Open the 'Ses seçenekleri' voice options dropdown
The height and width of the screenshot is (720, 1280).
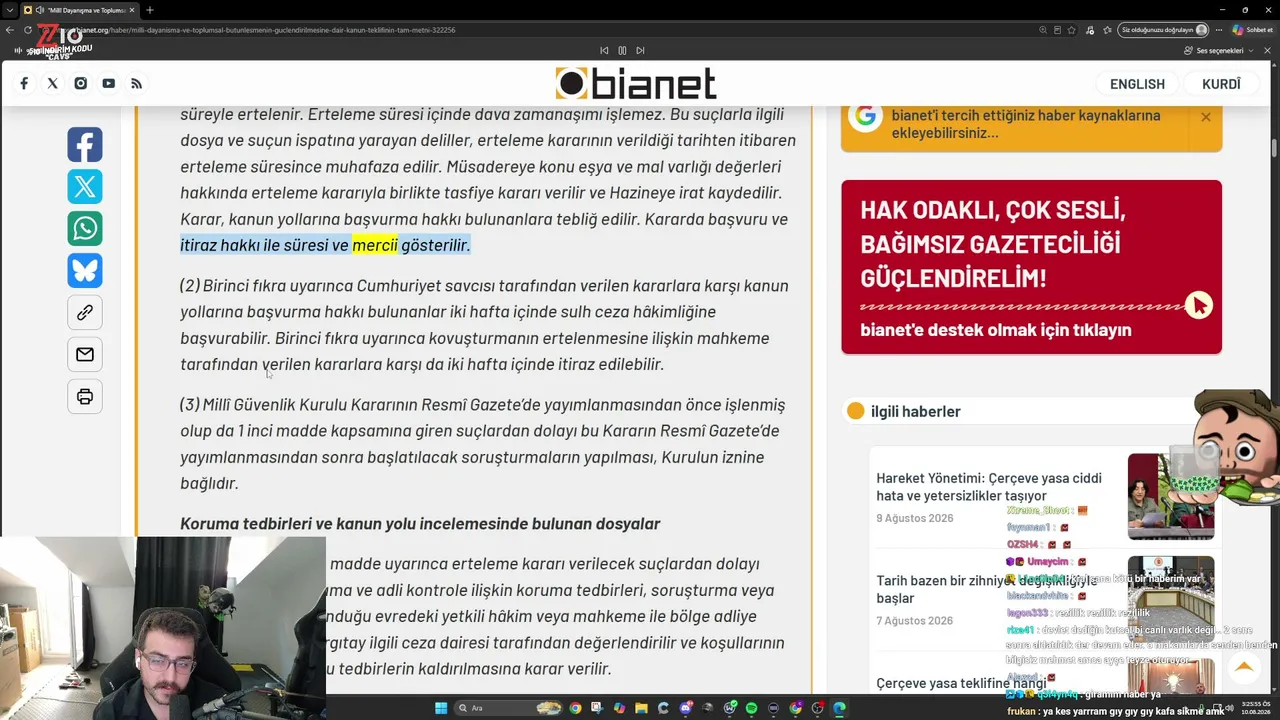[x=1219, y=50]
